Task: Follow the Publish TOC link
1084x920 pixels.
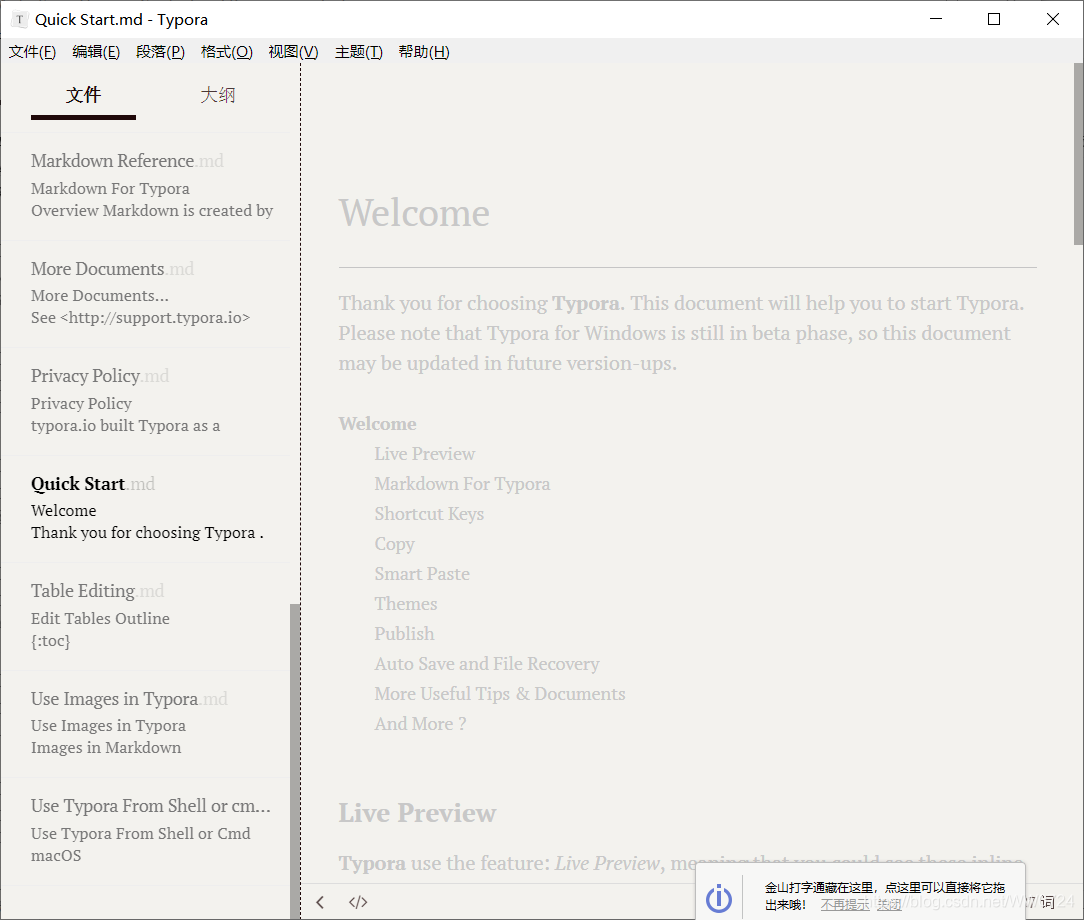Action: click(x=404, y=634)
